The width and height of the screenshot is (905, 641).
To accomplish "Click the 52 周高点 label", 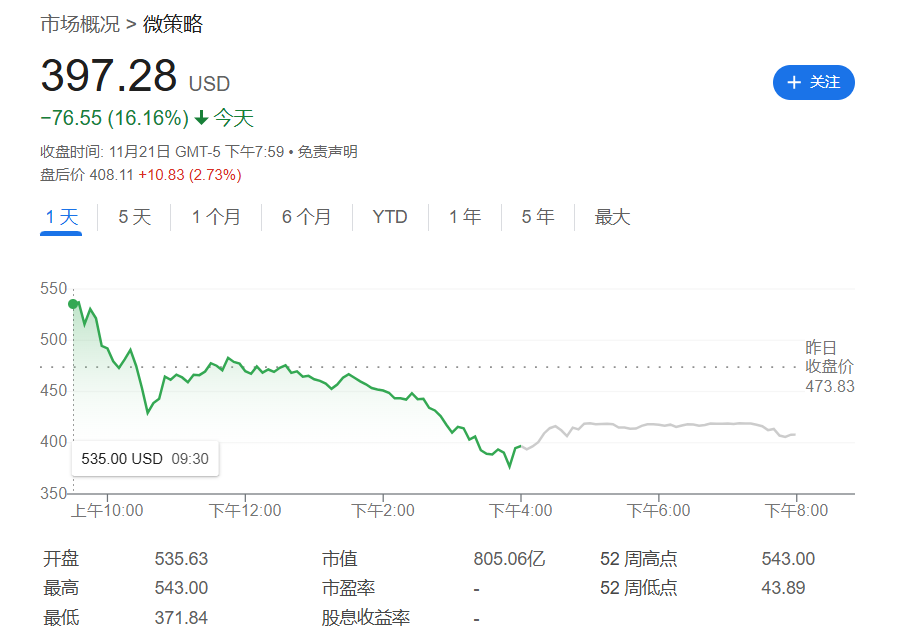I will [638, 559].
